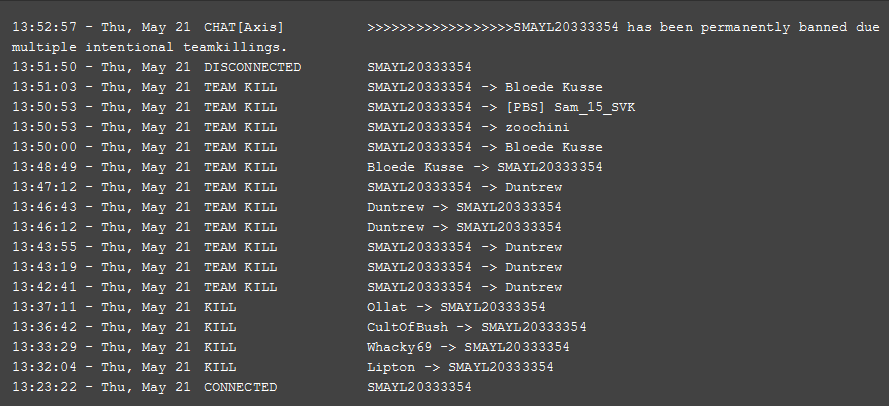
Task: Click the team kill entry on zoochini
Action: 290,127
